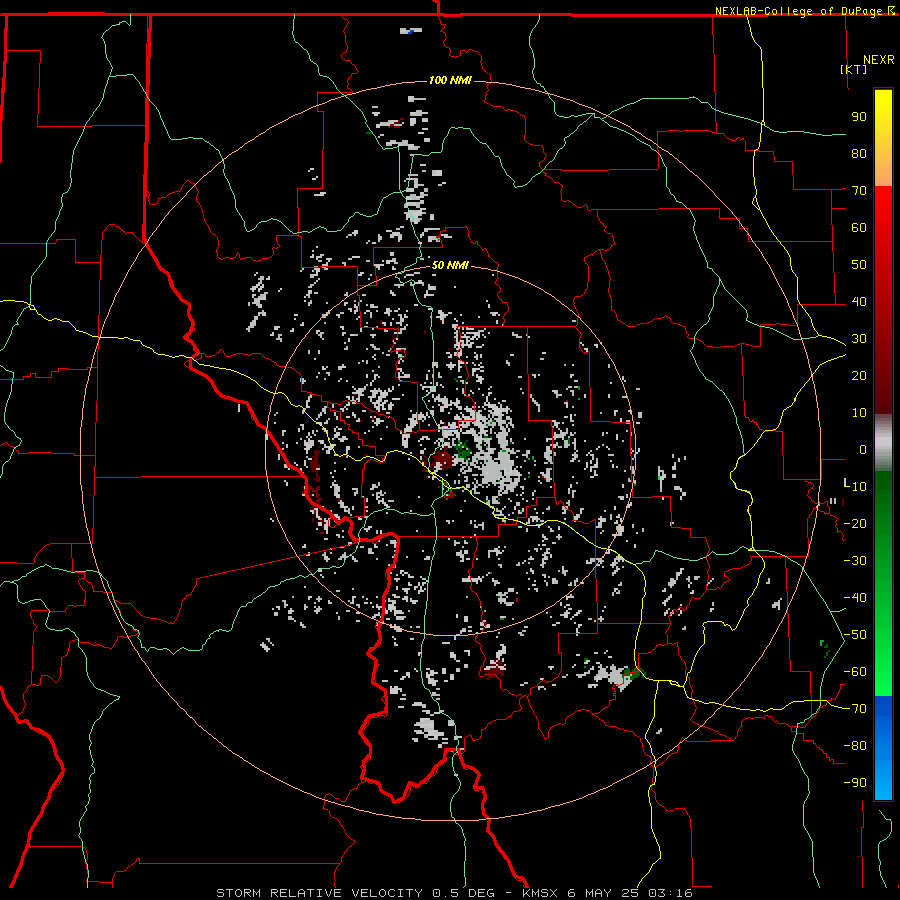This screenshot has height=900, width=900.
Task: Click the 80 value on velocity scale
Action: click(x=859, y=153)
